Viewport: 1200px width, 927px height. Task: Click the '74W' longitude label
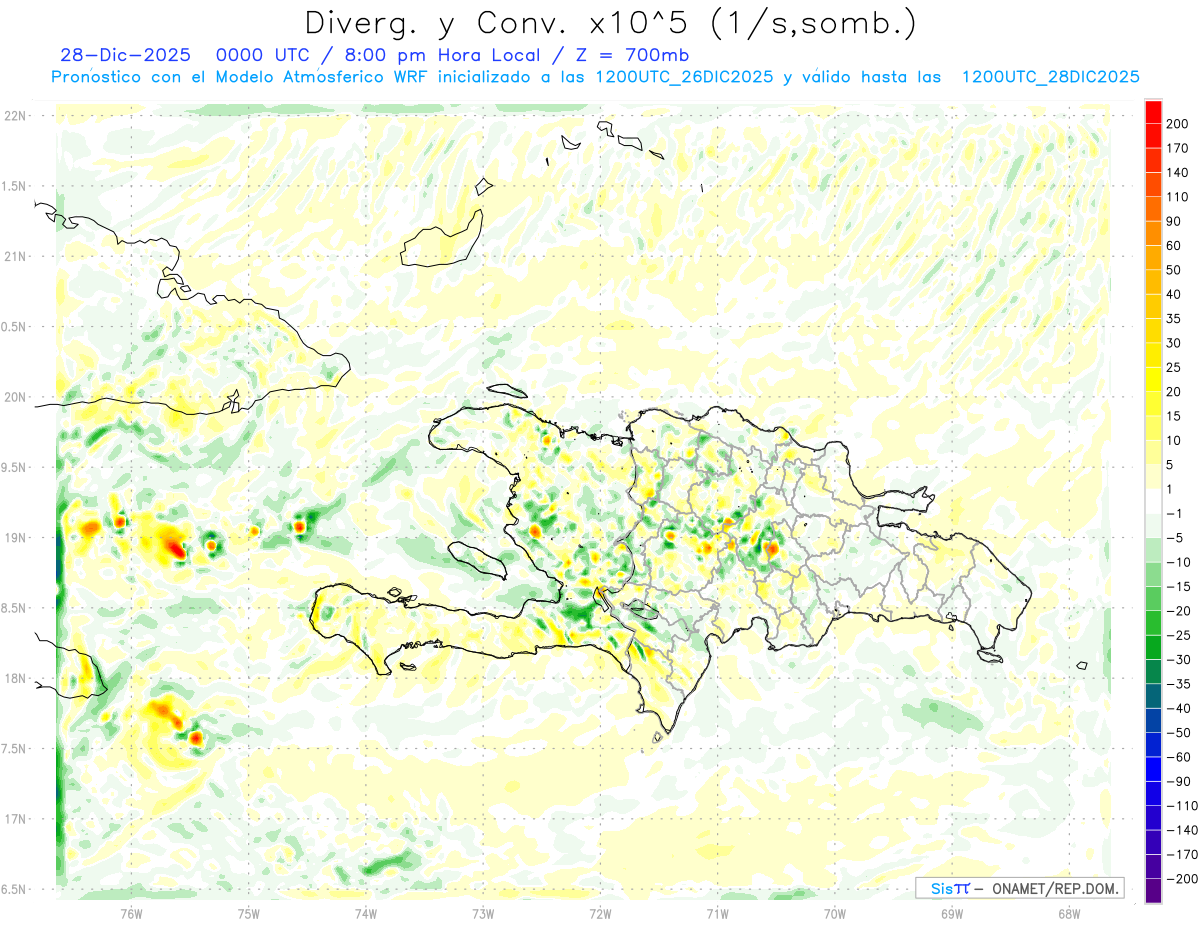(366, 912)
